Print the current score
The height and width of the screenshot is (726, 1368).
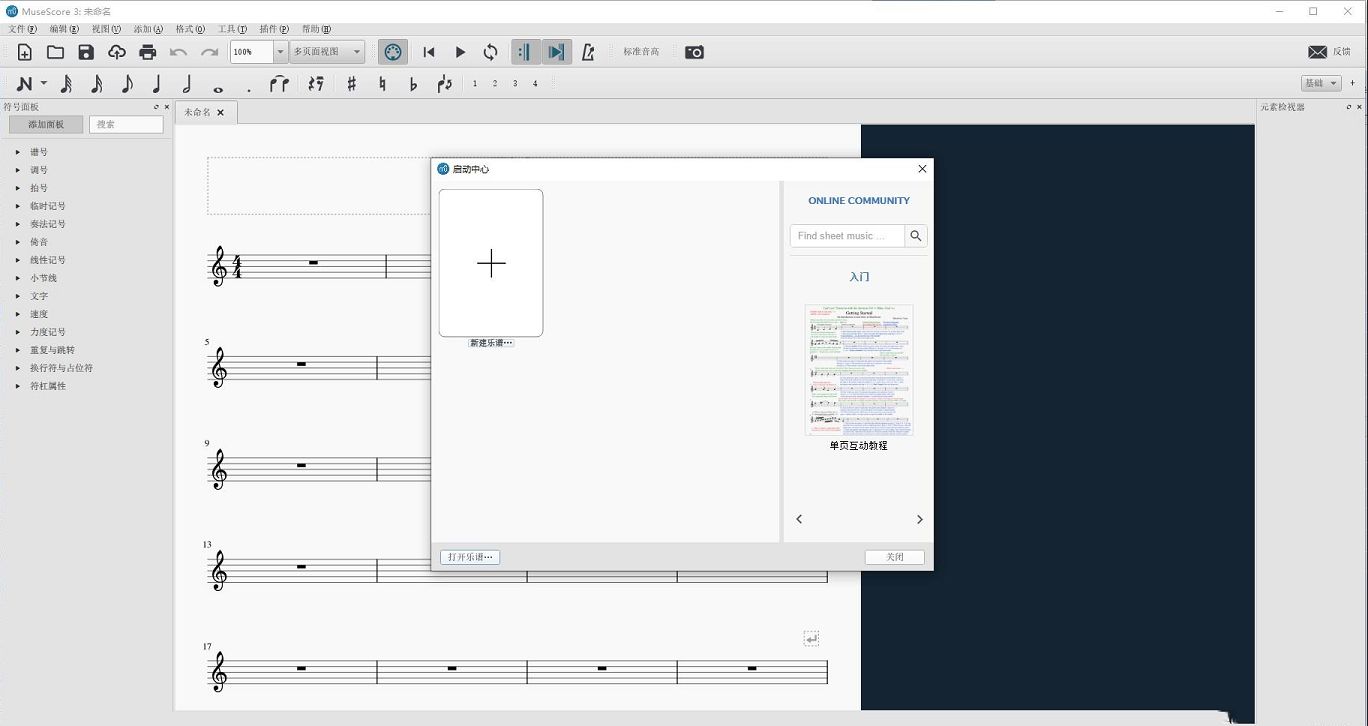point(148,51)
